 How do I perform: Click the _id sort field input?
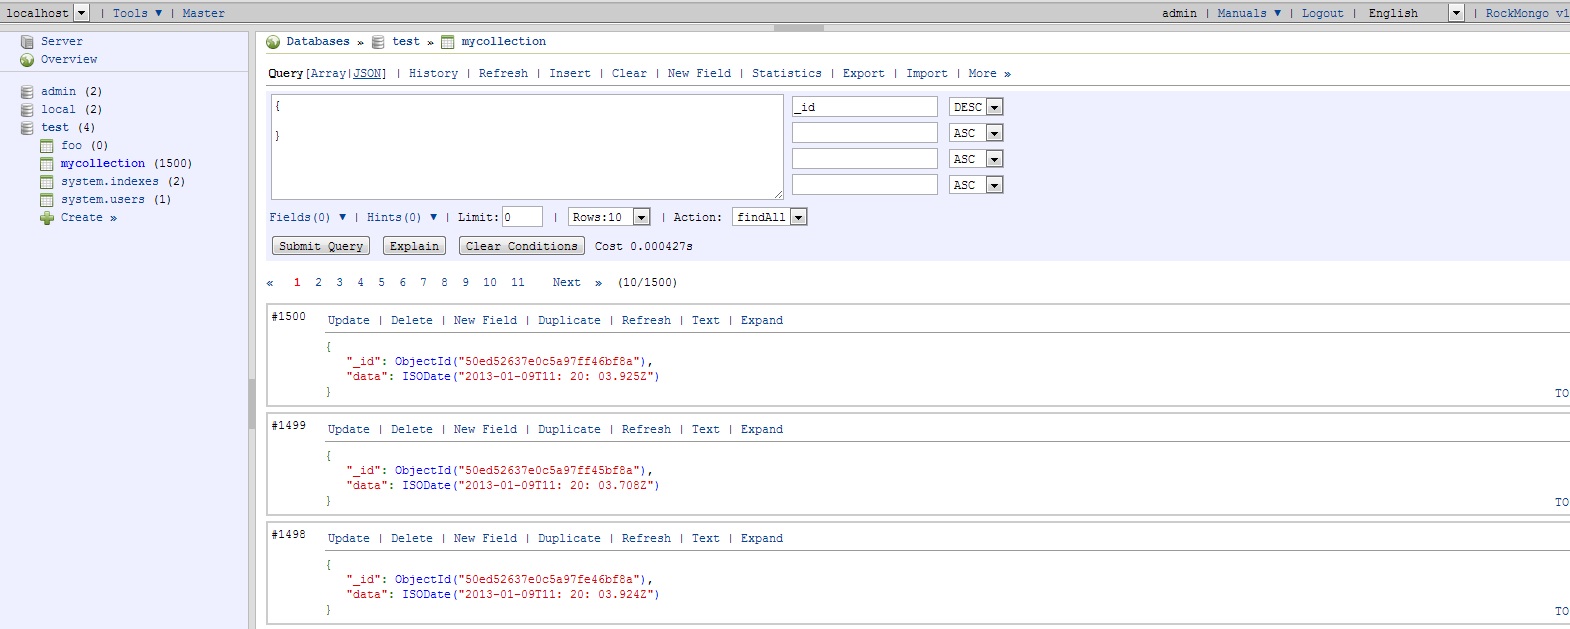coord(865,107)
